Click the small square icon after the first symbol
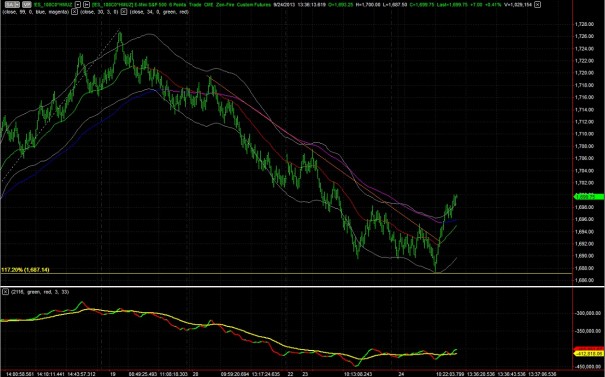Viewport: 605px width, 377px height. [78, 5]
